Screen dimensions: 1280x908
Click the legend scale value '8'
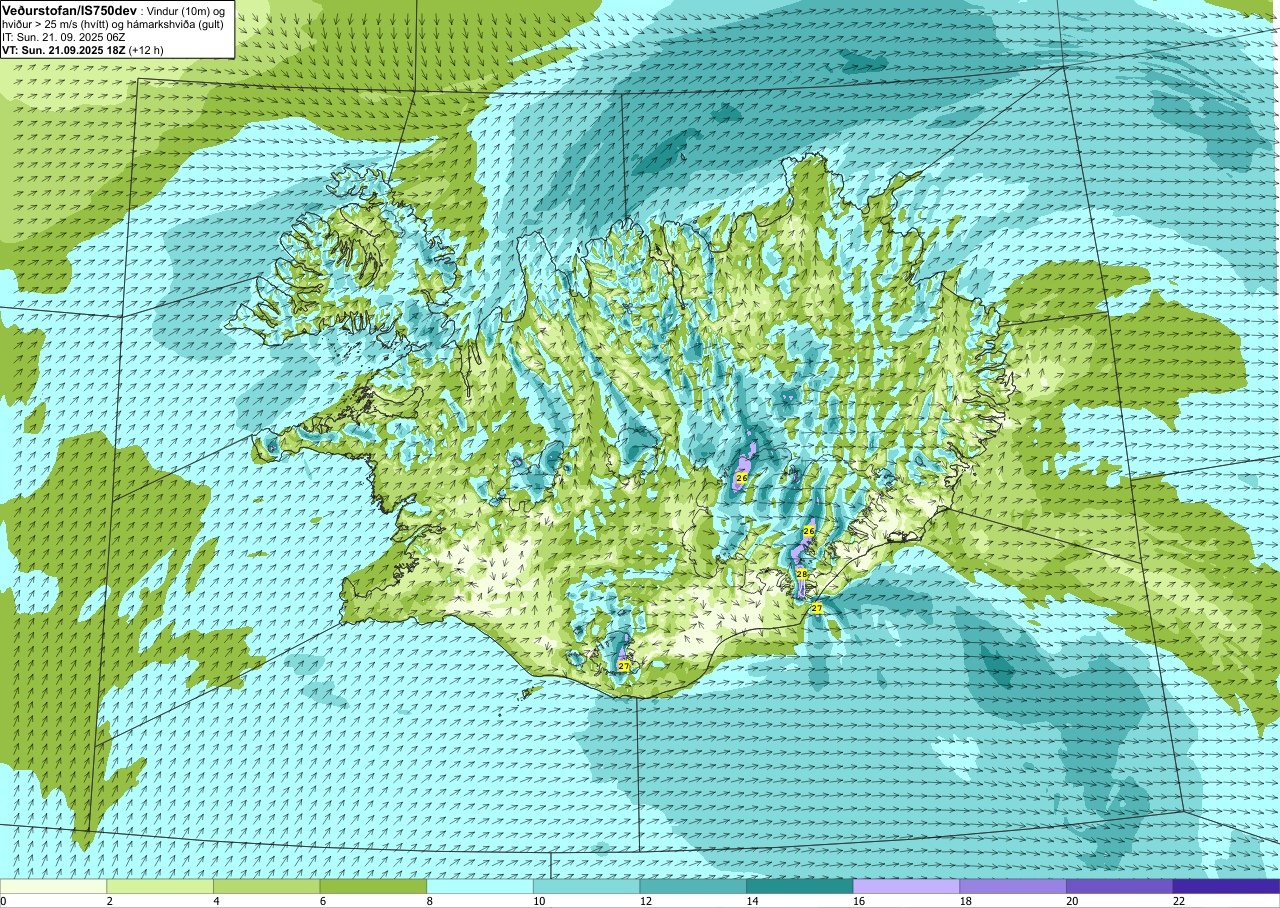429,901
